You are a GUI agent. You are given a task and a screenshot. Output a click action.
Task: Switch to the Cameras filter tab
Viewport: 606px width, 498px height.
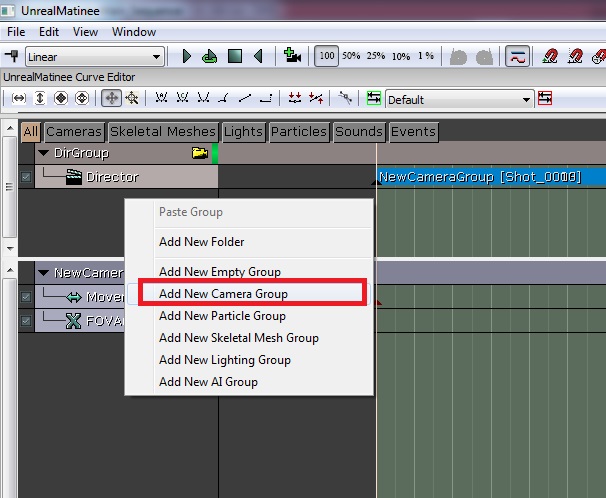click(x=74, y=132)
